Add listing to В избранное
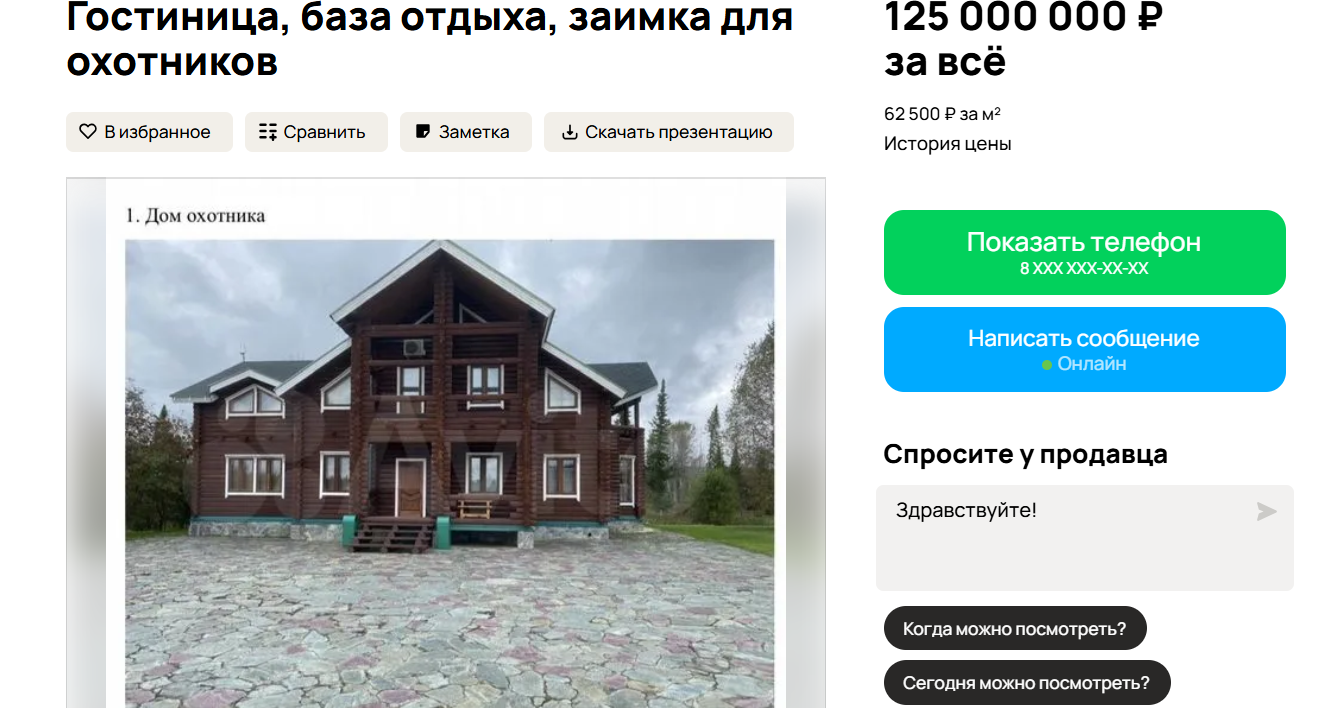 tap(149, 132)
